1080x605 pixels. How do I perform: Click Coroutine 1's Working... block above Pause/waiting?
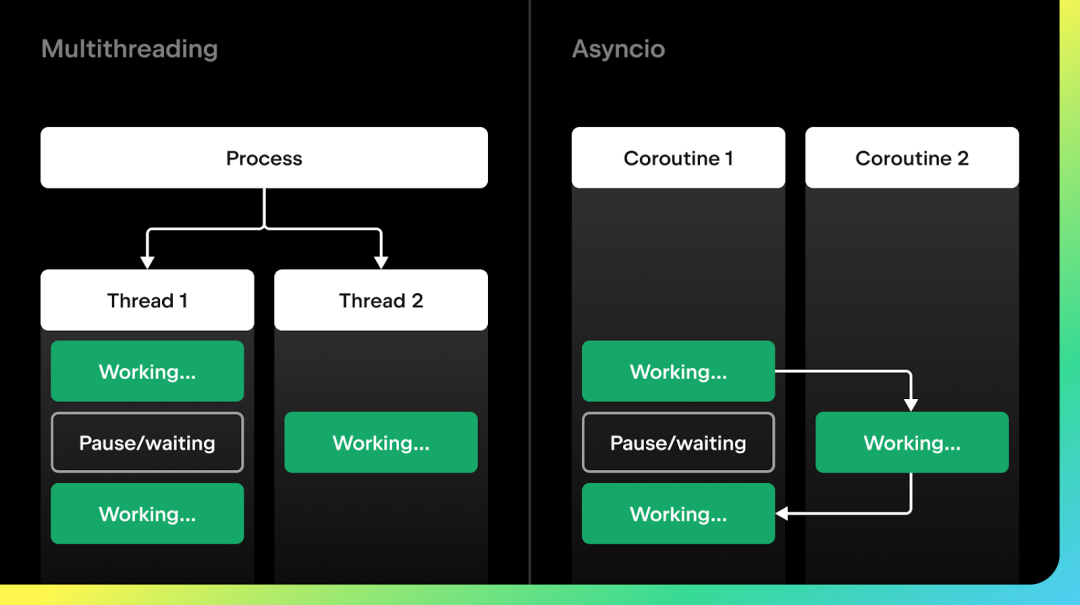tap(678, 371)
